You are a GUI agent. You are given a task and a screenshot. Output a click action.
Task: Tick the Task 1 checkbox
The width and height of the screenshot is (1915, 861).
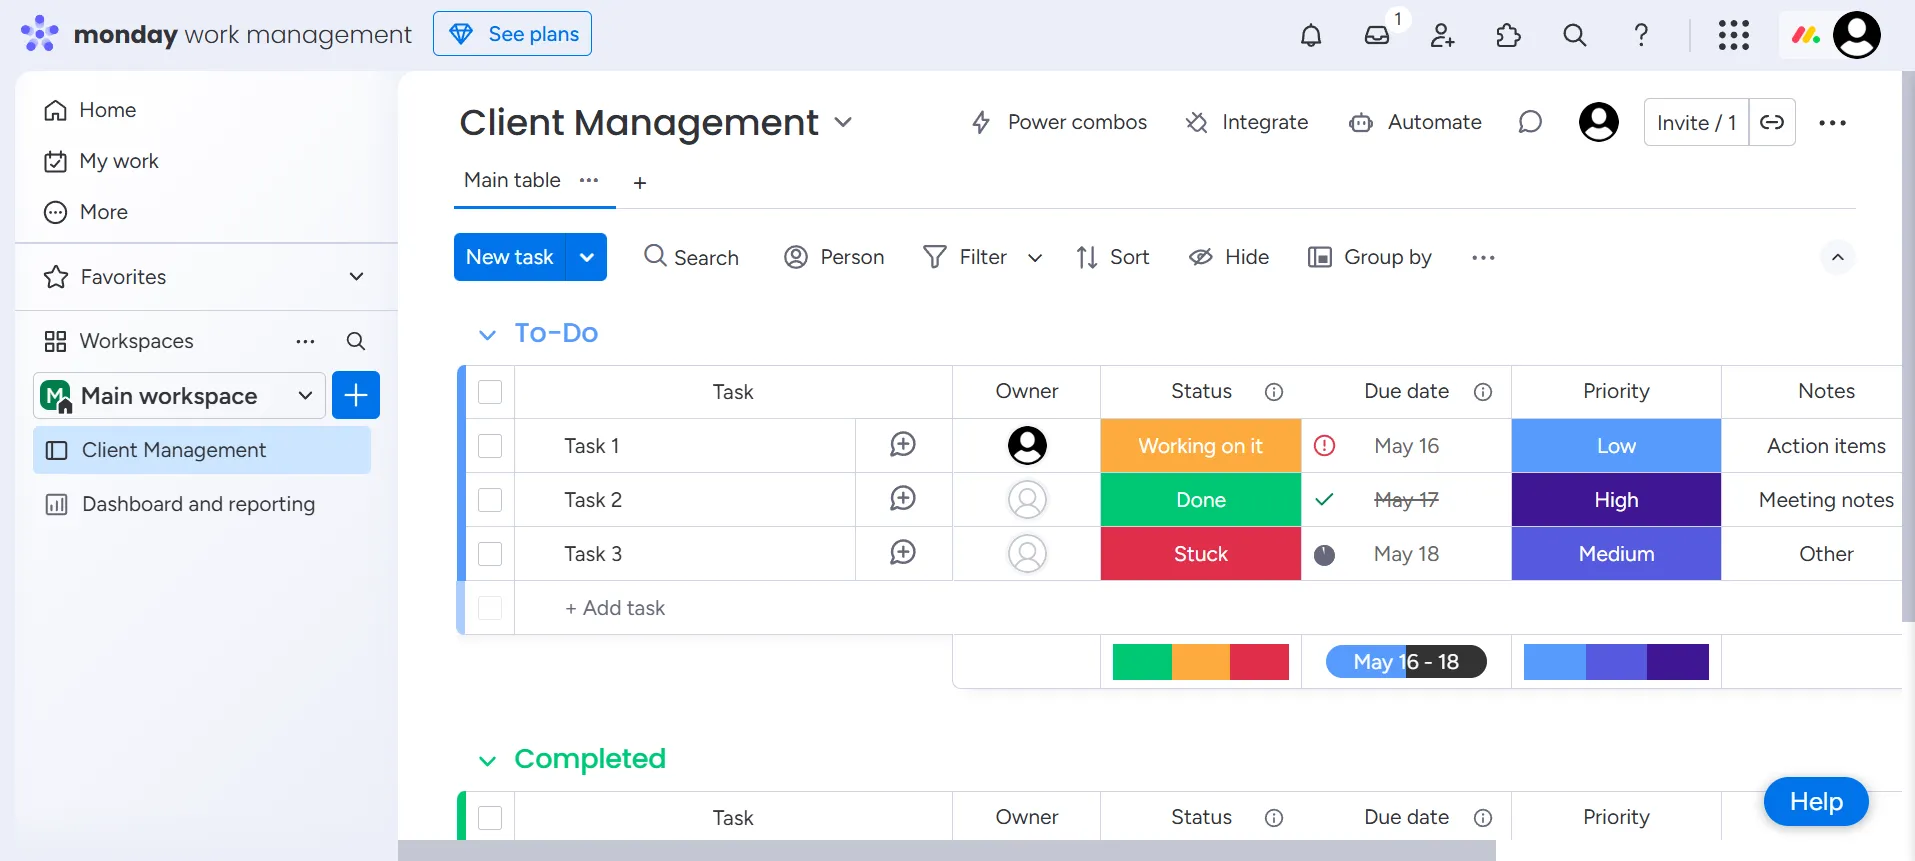click(490, 446)
